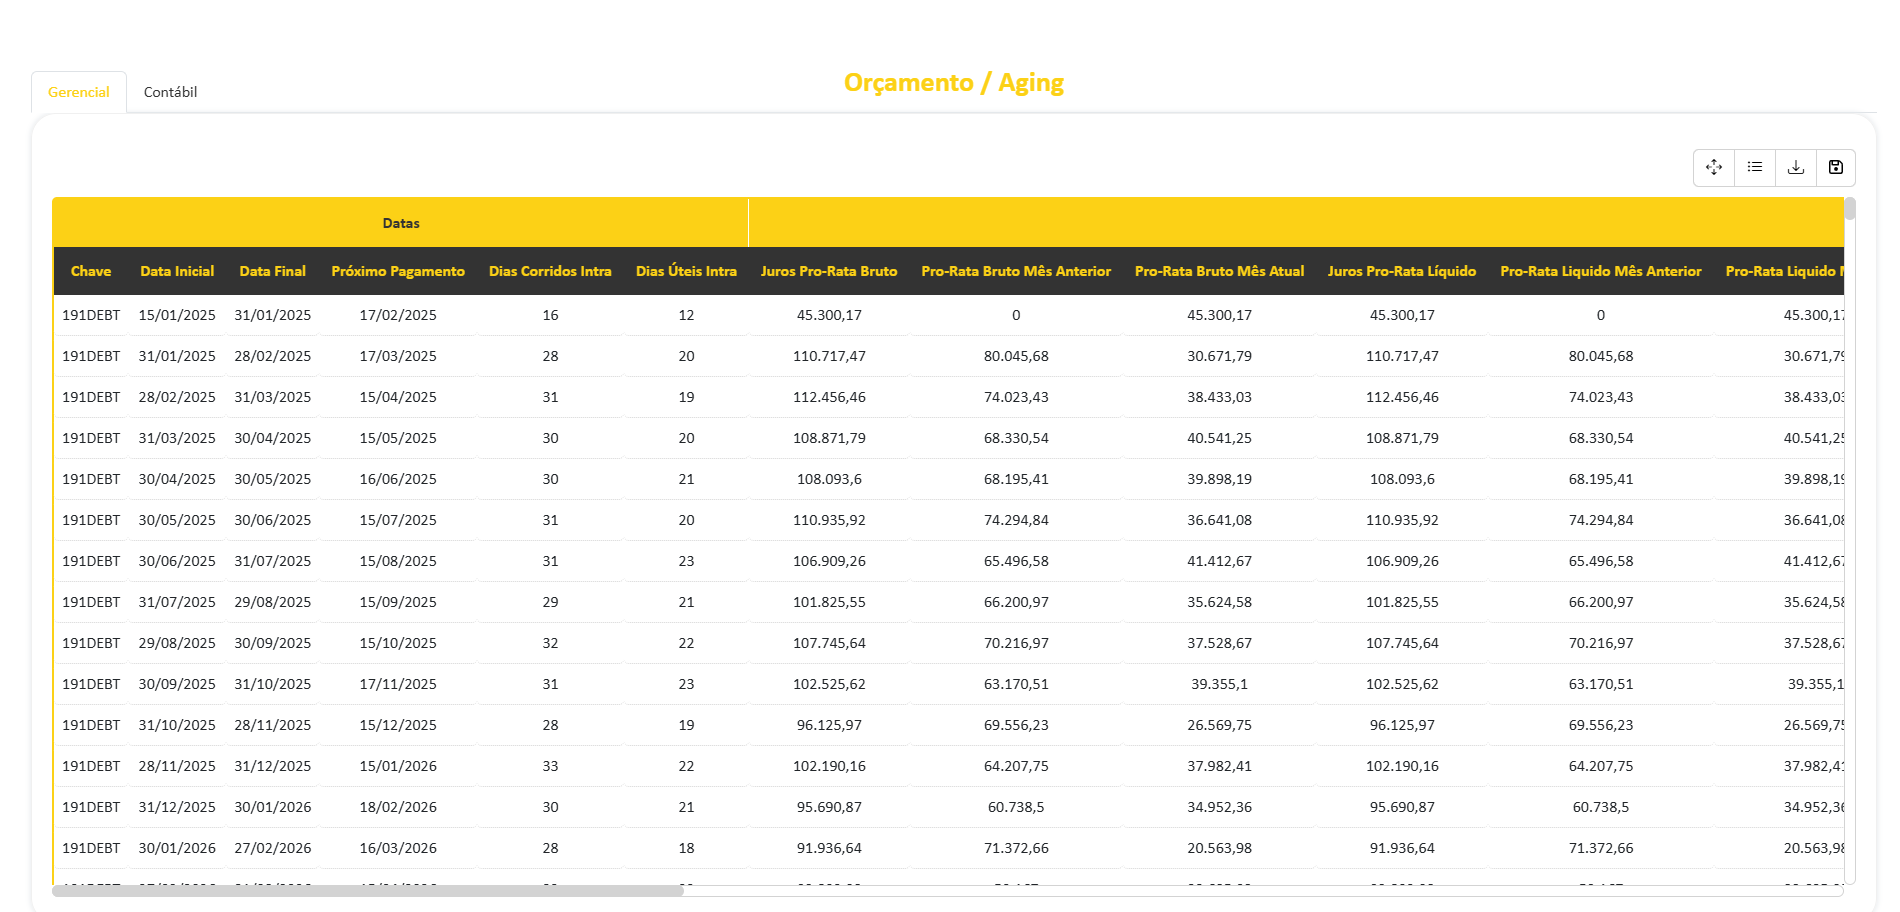Click the Juros Pro-Rata Líquido header
The image size is (1900, 912).
[1402, 271]
